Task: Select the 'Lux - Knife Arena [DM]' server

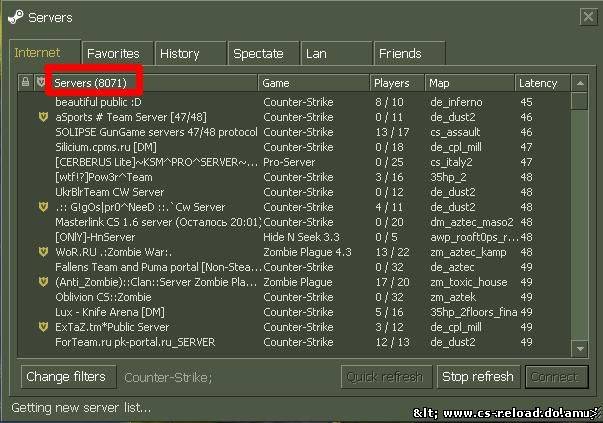Action: click(294, 312)
